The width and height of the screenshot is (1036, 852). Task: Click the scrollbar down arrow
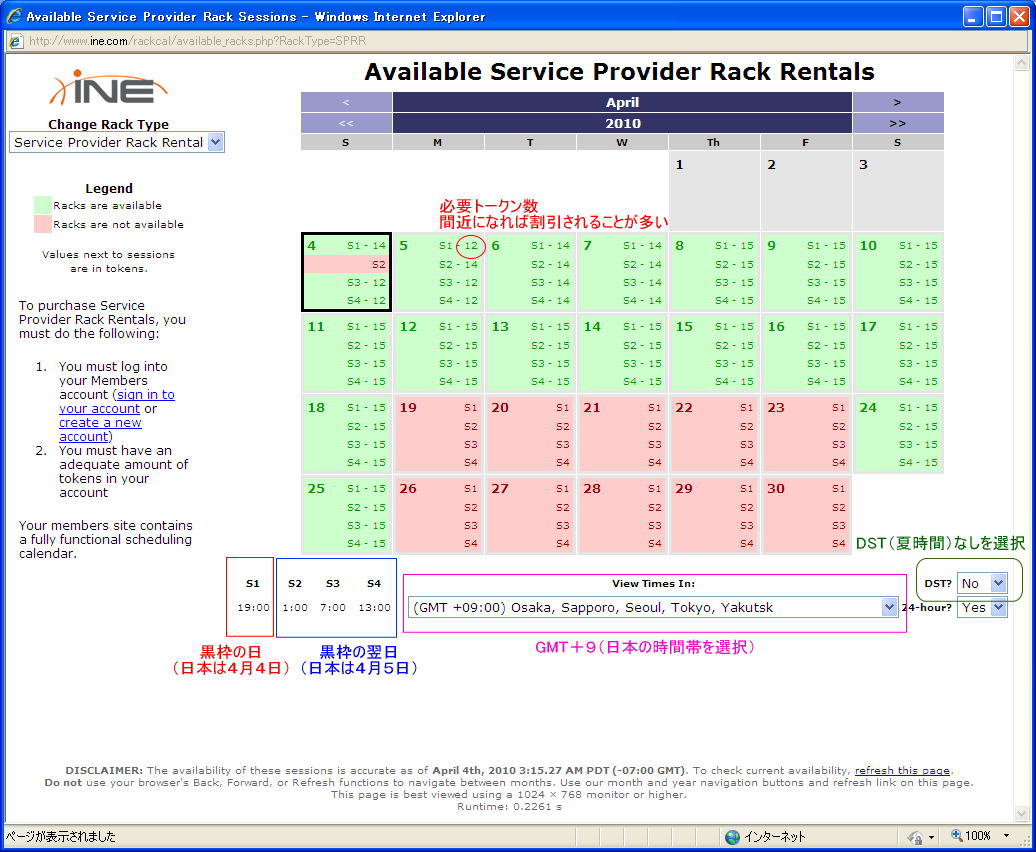[1021, 814]
